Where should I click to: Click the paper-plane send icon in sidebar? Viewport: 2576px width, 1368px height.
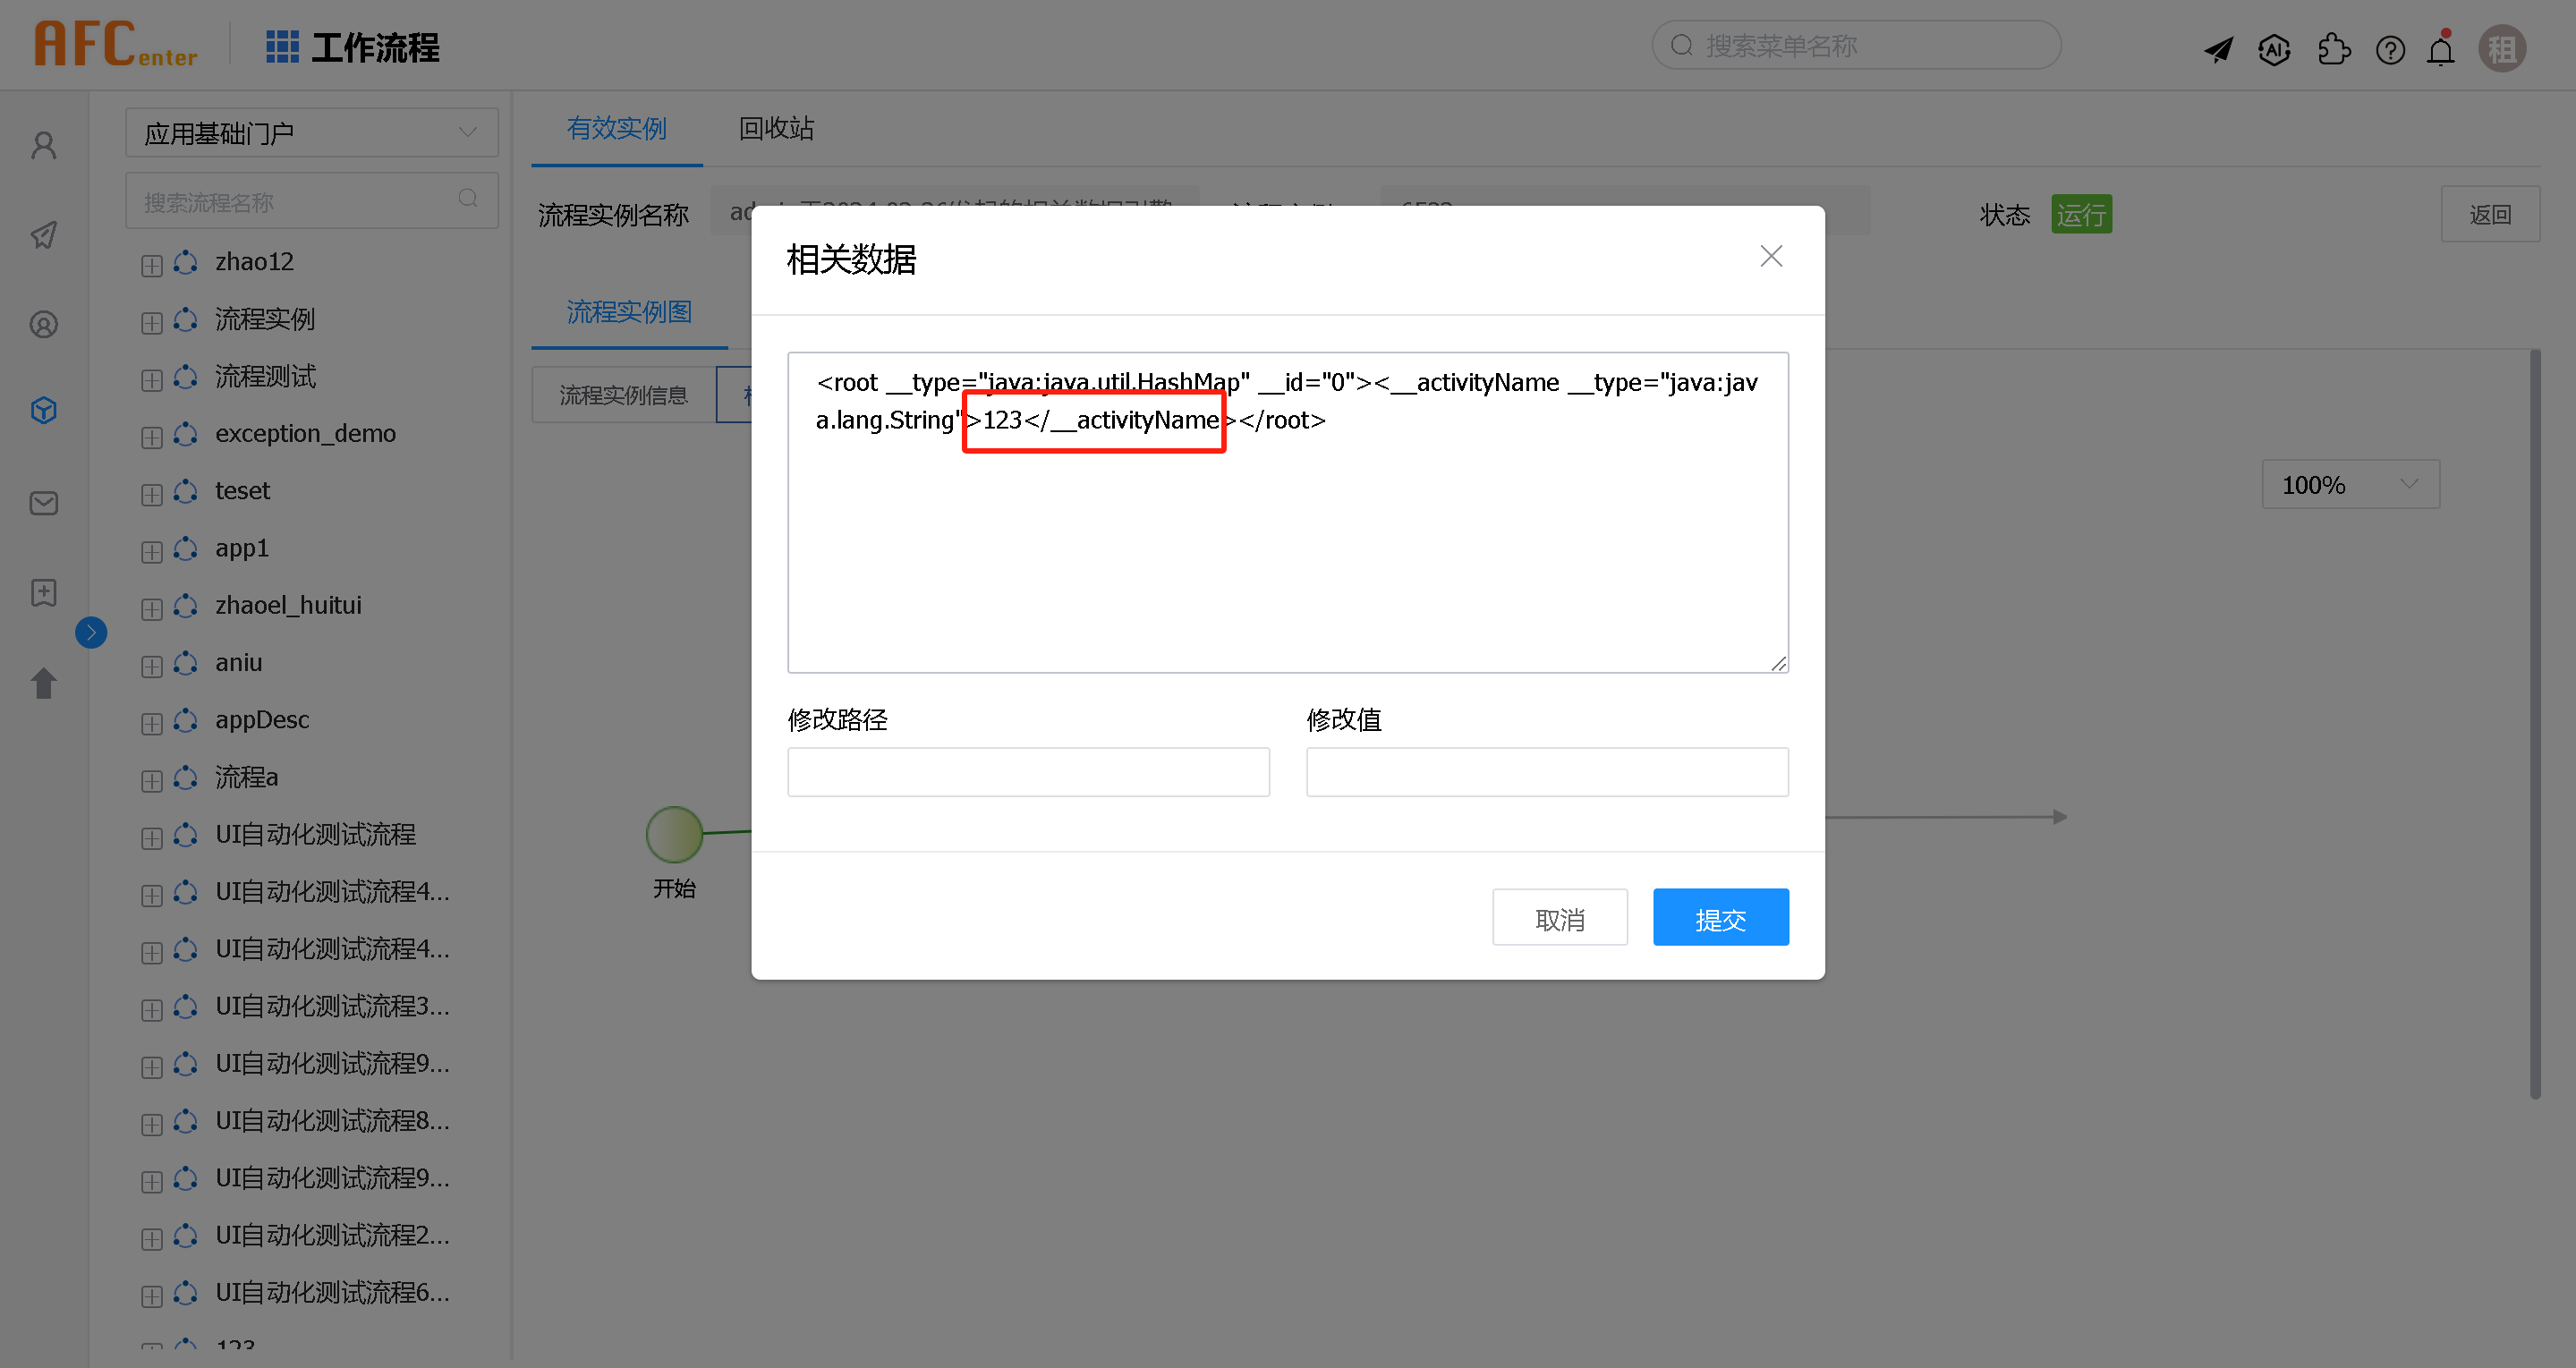pos(43,235)
